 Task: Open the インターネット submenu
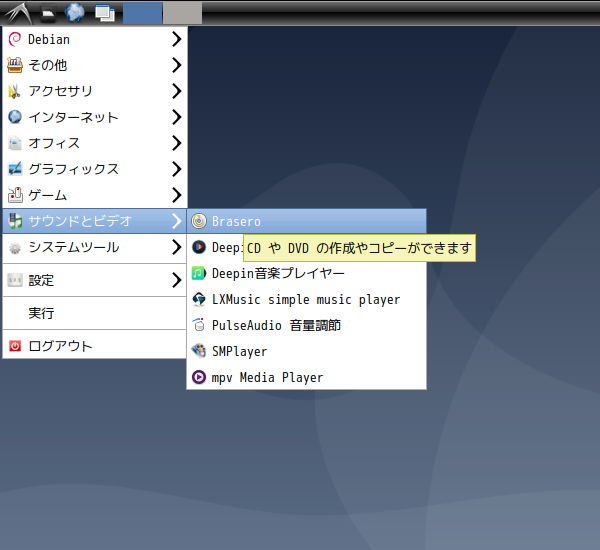coord(95,117)
